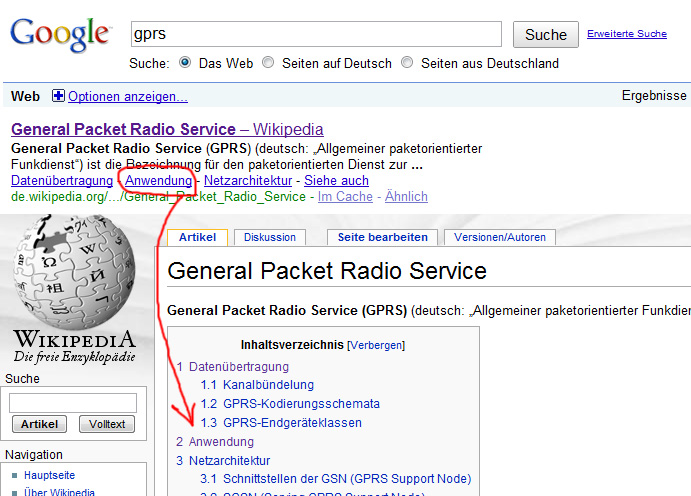This screenshot has width=691, height=496.
Task: Select the Seiten auf Deutsch radio button
Action: point(268,63)
